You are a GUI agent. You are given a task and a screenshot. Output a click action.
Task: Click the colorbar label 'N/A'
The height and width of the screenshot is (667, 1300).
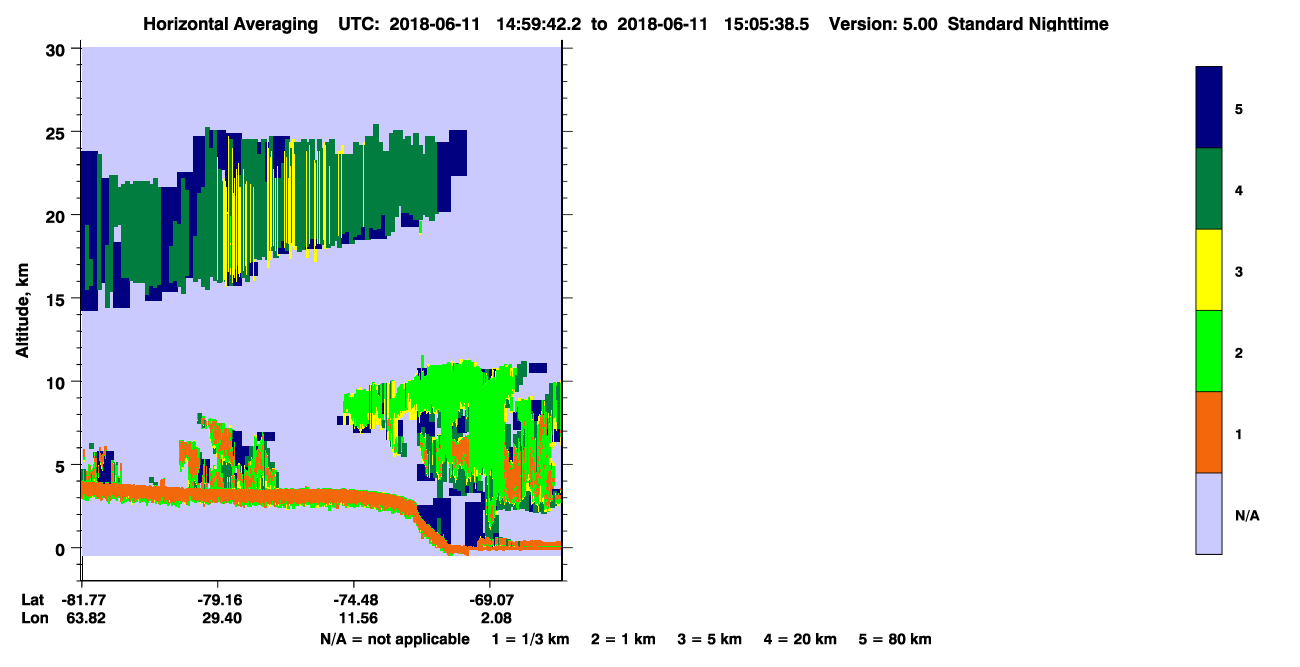tap(1247, 515)
